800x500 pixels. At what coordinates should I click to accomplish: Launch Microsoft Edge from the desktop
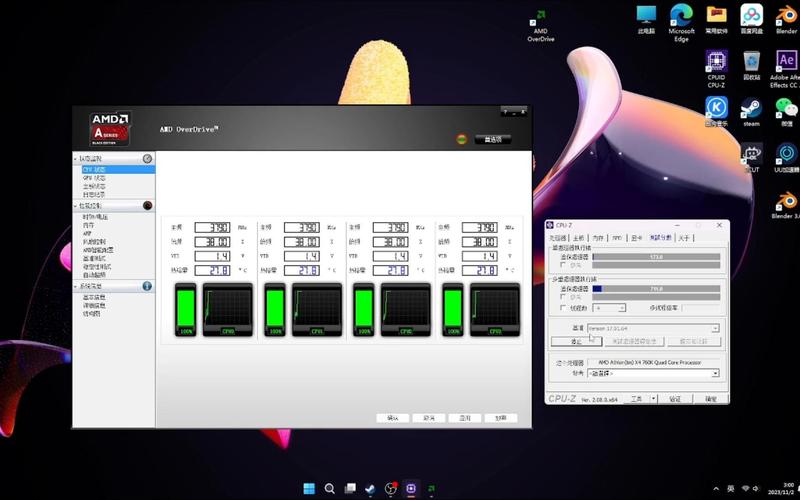pyautogui.click(x=681, y=22)
